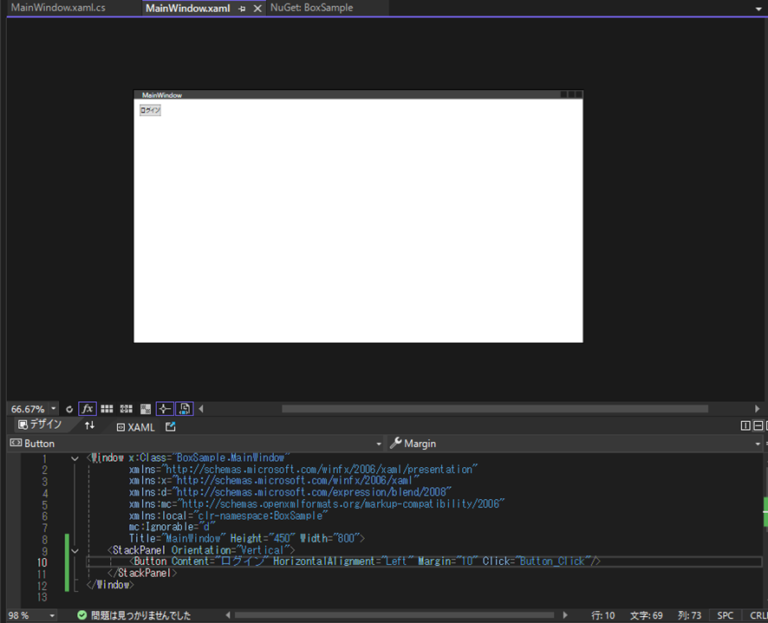Select the デザイン (Design) pane tab

tap(40, 426)
